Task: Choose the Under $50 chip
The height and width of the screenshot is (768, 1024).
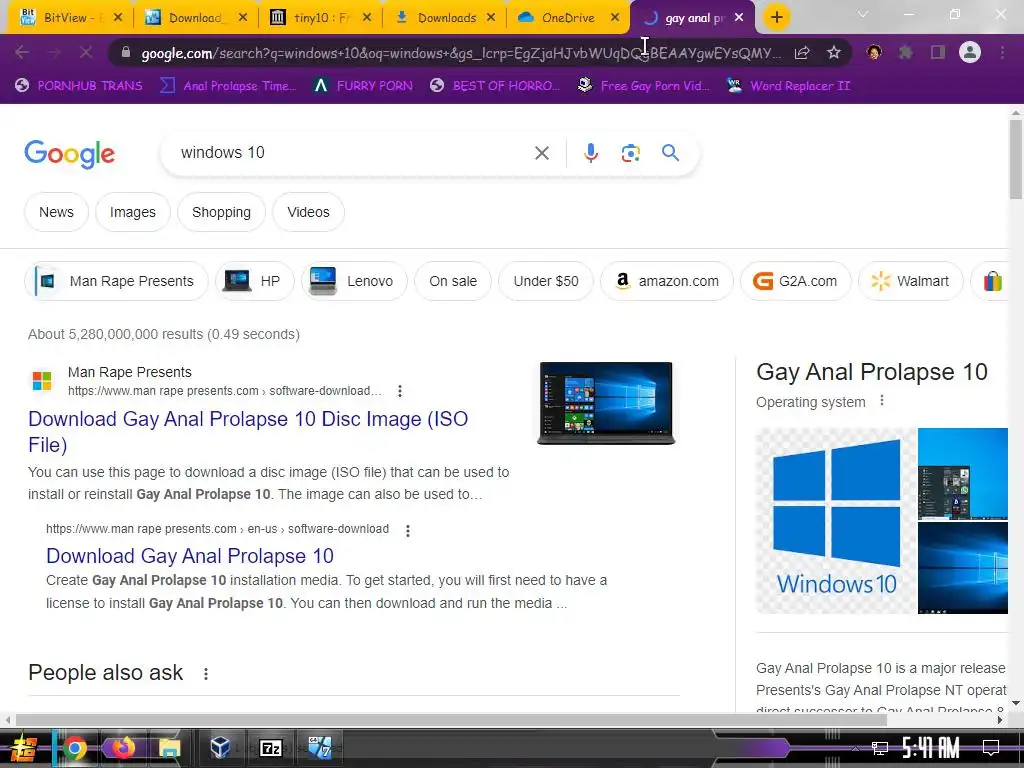Action: [545, 281]
